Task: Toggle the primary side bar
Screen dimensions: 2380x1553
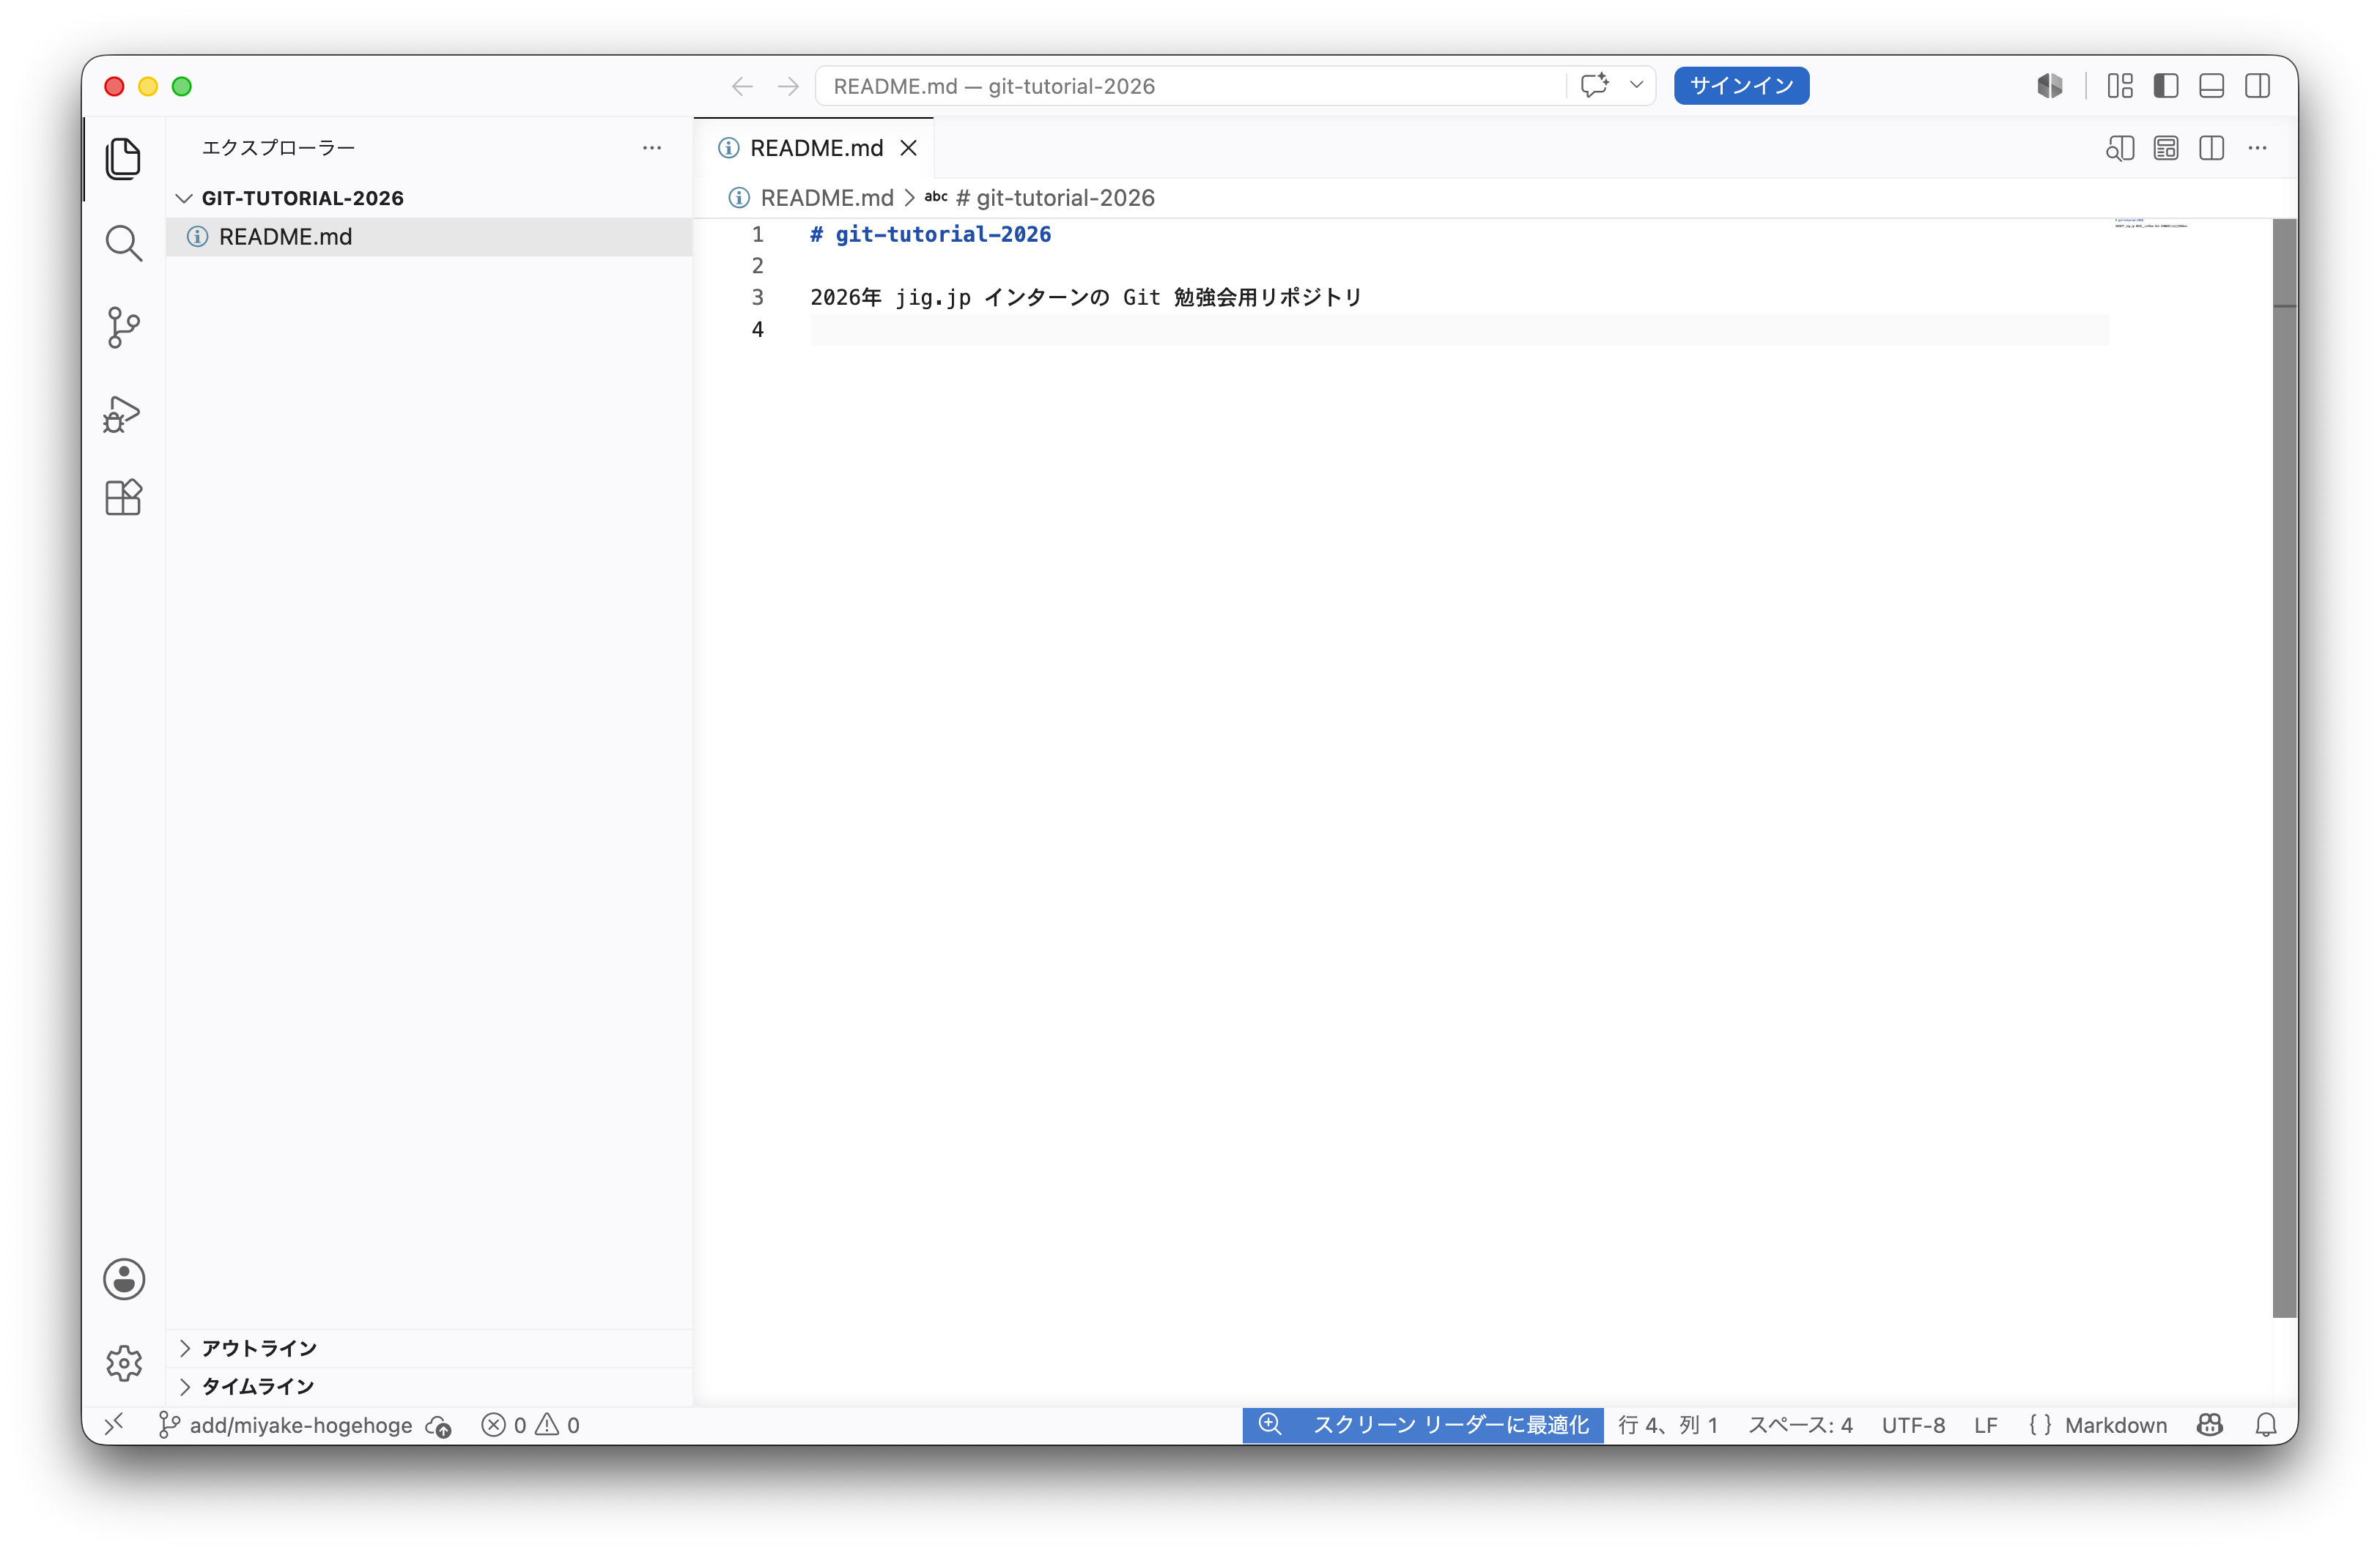Action: coord(2166,86)
